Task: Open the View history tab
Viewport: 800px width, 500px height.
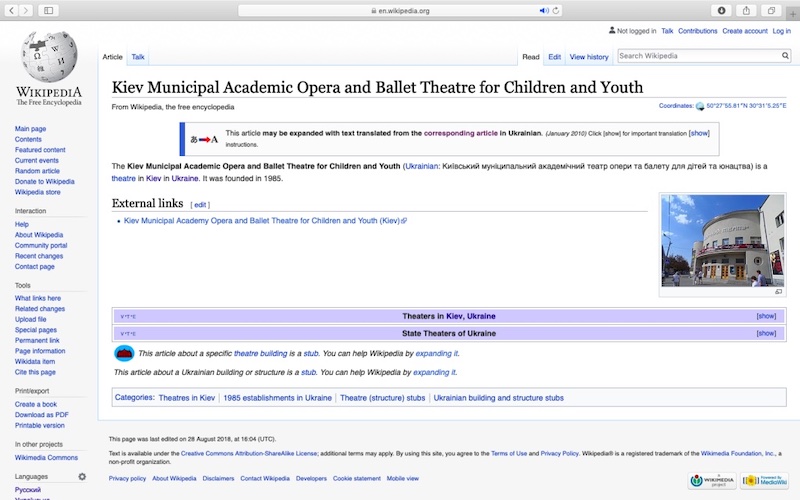Action: (589, 57)
